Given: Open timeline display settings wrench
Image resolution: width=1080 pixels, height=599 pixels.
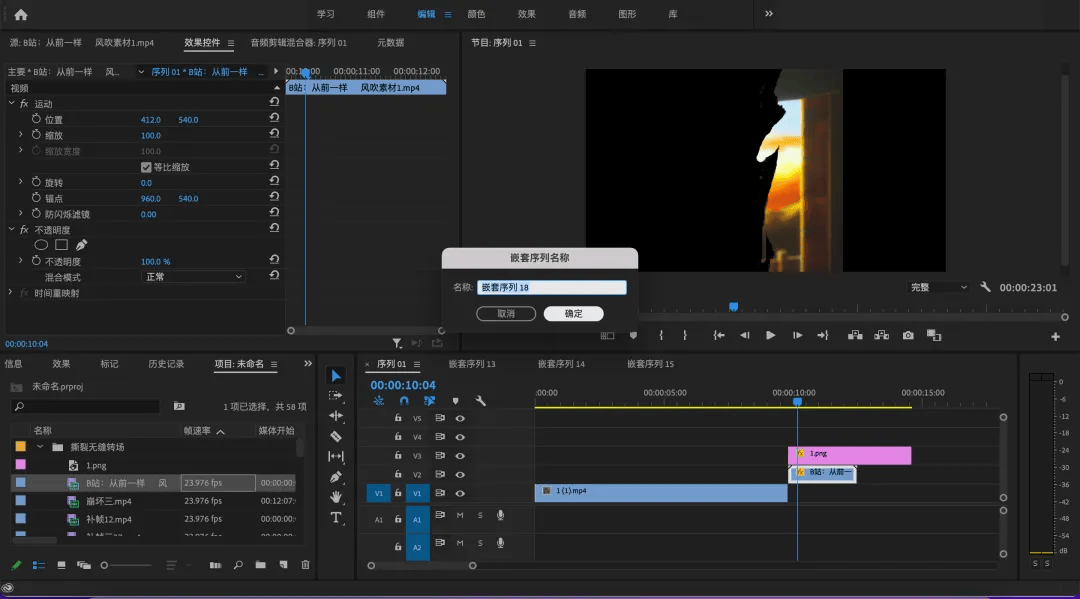Looking at the screenshot, I should coord(481,401).
